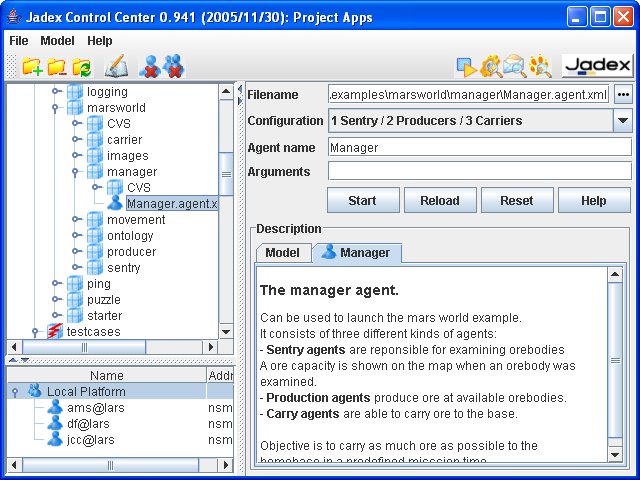Image resolution: width=640 pixels, height=480 pixels.
Task: Expand the testcases tree node
Action: (x=36, y=332)
